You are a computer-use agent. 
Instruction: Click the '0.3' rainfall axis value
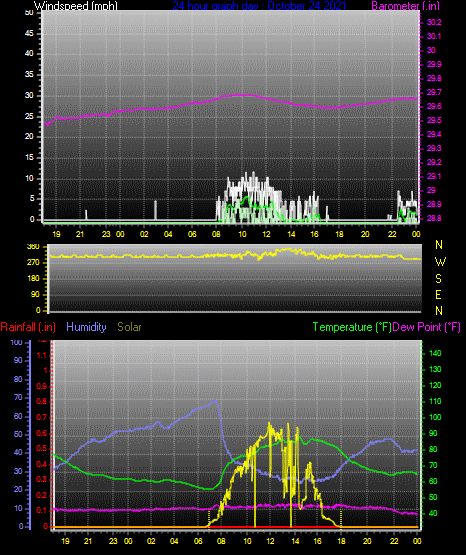point(42,480)
